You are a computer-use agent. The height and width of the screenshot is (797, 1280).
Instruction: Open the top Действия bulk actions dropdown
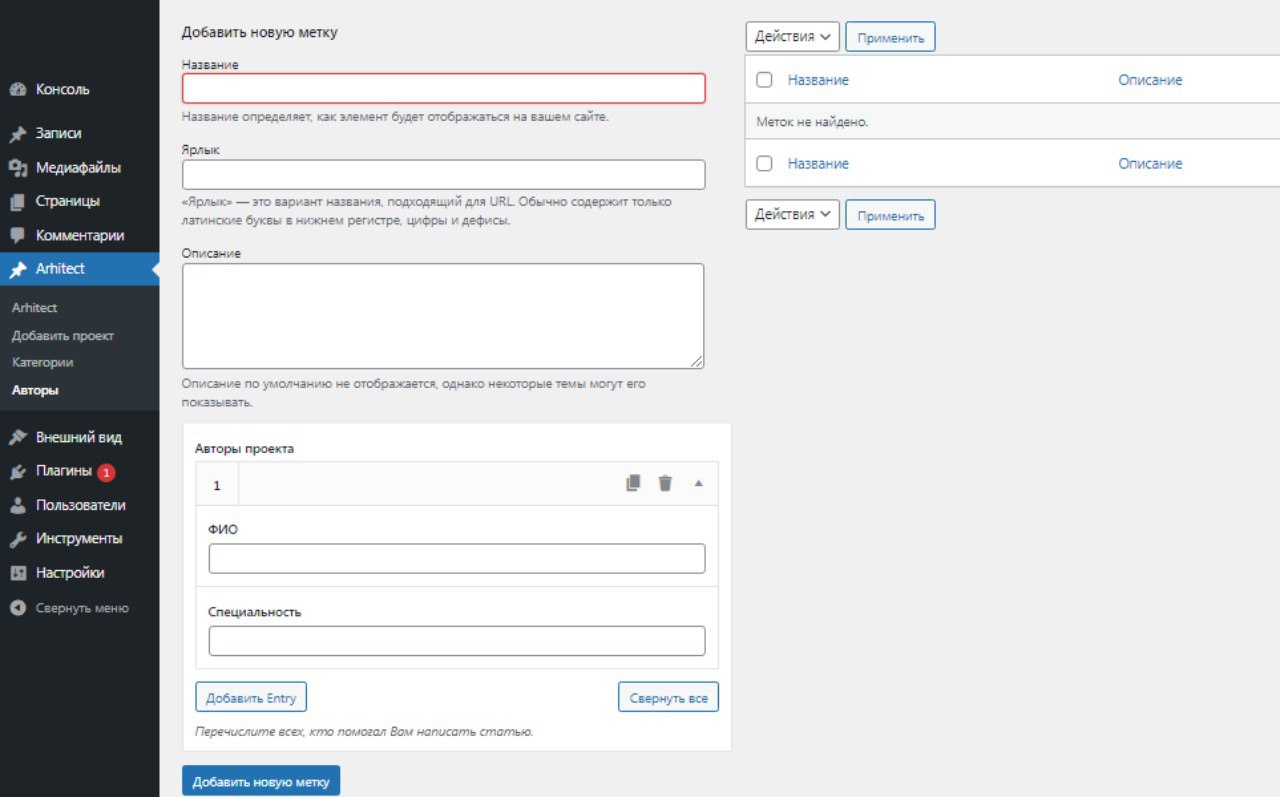(x=793, y=37)
